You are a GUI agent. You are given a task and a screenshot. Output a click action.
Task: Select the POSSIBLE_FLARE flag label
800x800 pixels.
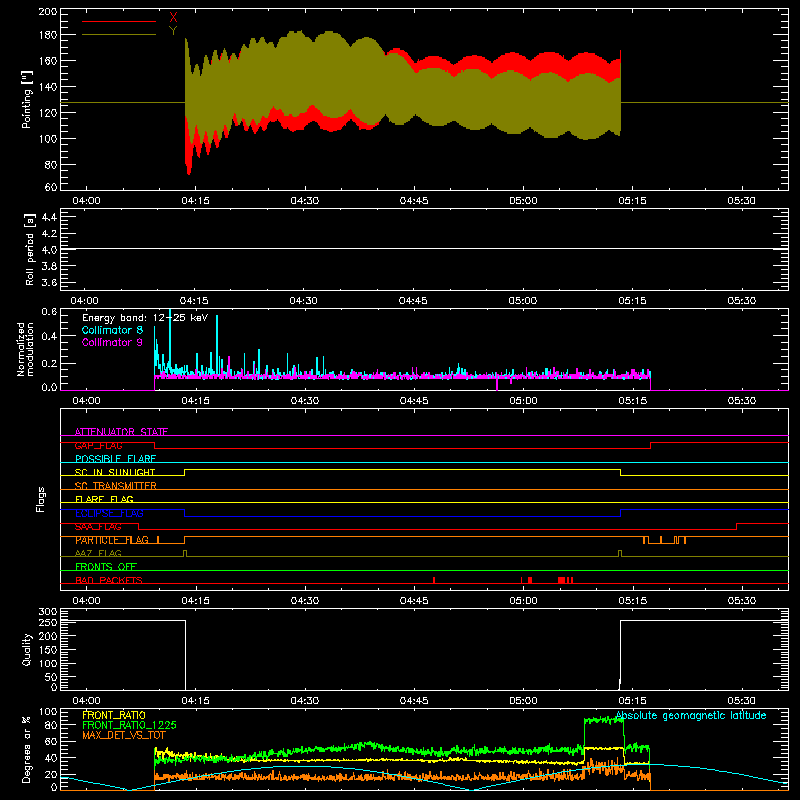pyautogui.click(x=115, y=459)
